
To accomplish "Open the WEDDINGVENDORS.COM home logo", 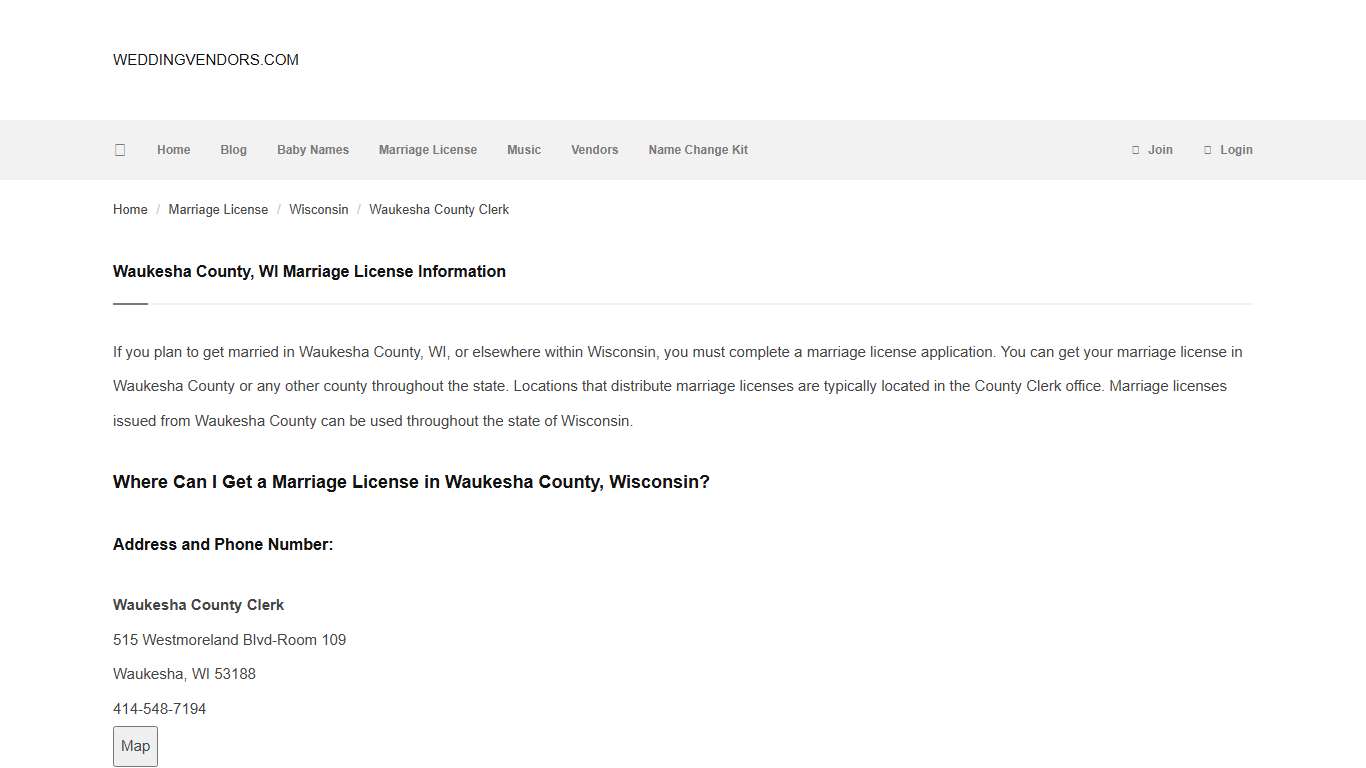I will point(205,60).
